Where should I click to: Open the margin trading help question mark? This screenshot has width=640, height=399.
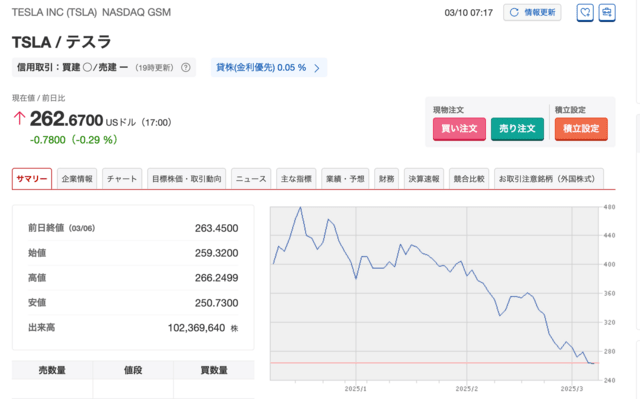pyautogui.click(x=186, y=67)
